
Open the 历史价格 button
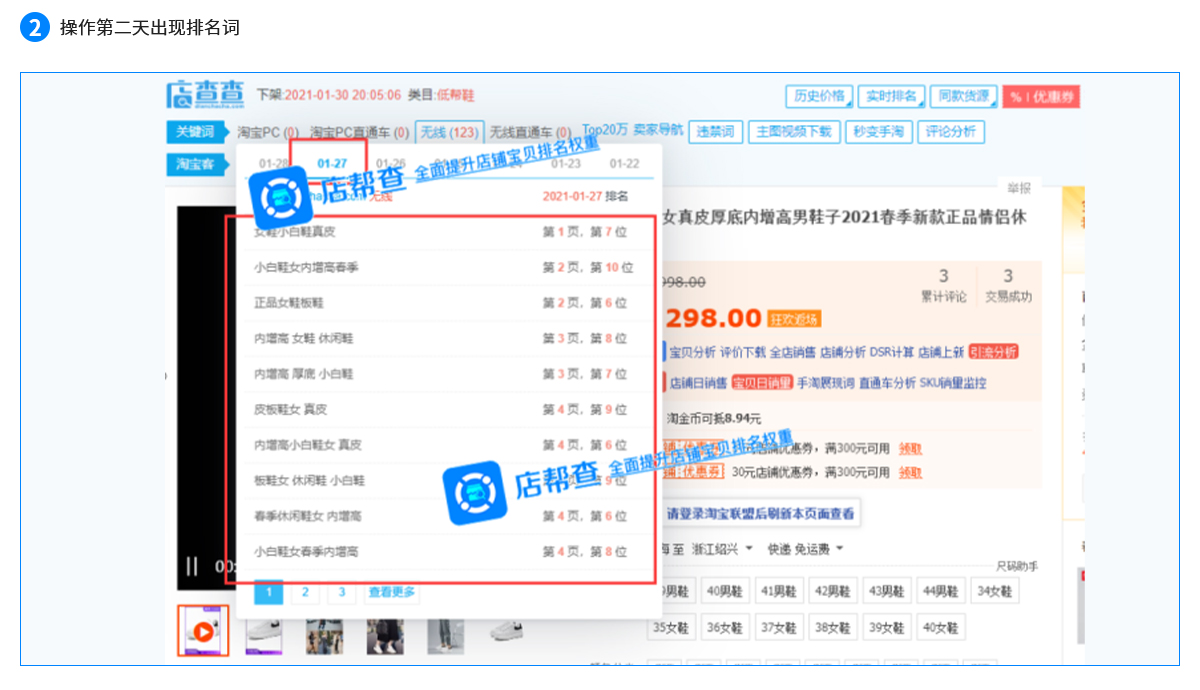[x=820, y=96]
